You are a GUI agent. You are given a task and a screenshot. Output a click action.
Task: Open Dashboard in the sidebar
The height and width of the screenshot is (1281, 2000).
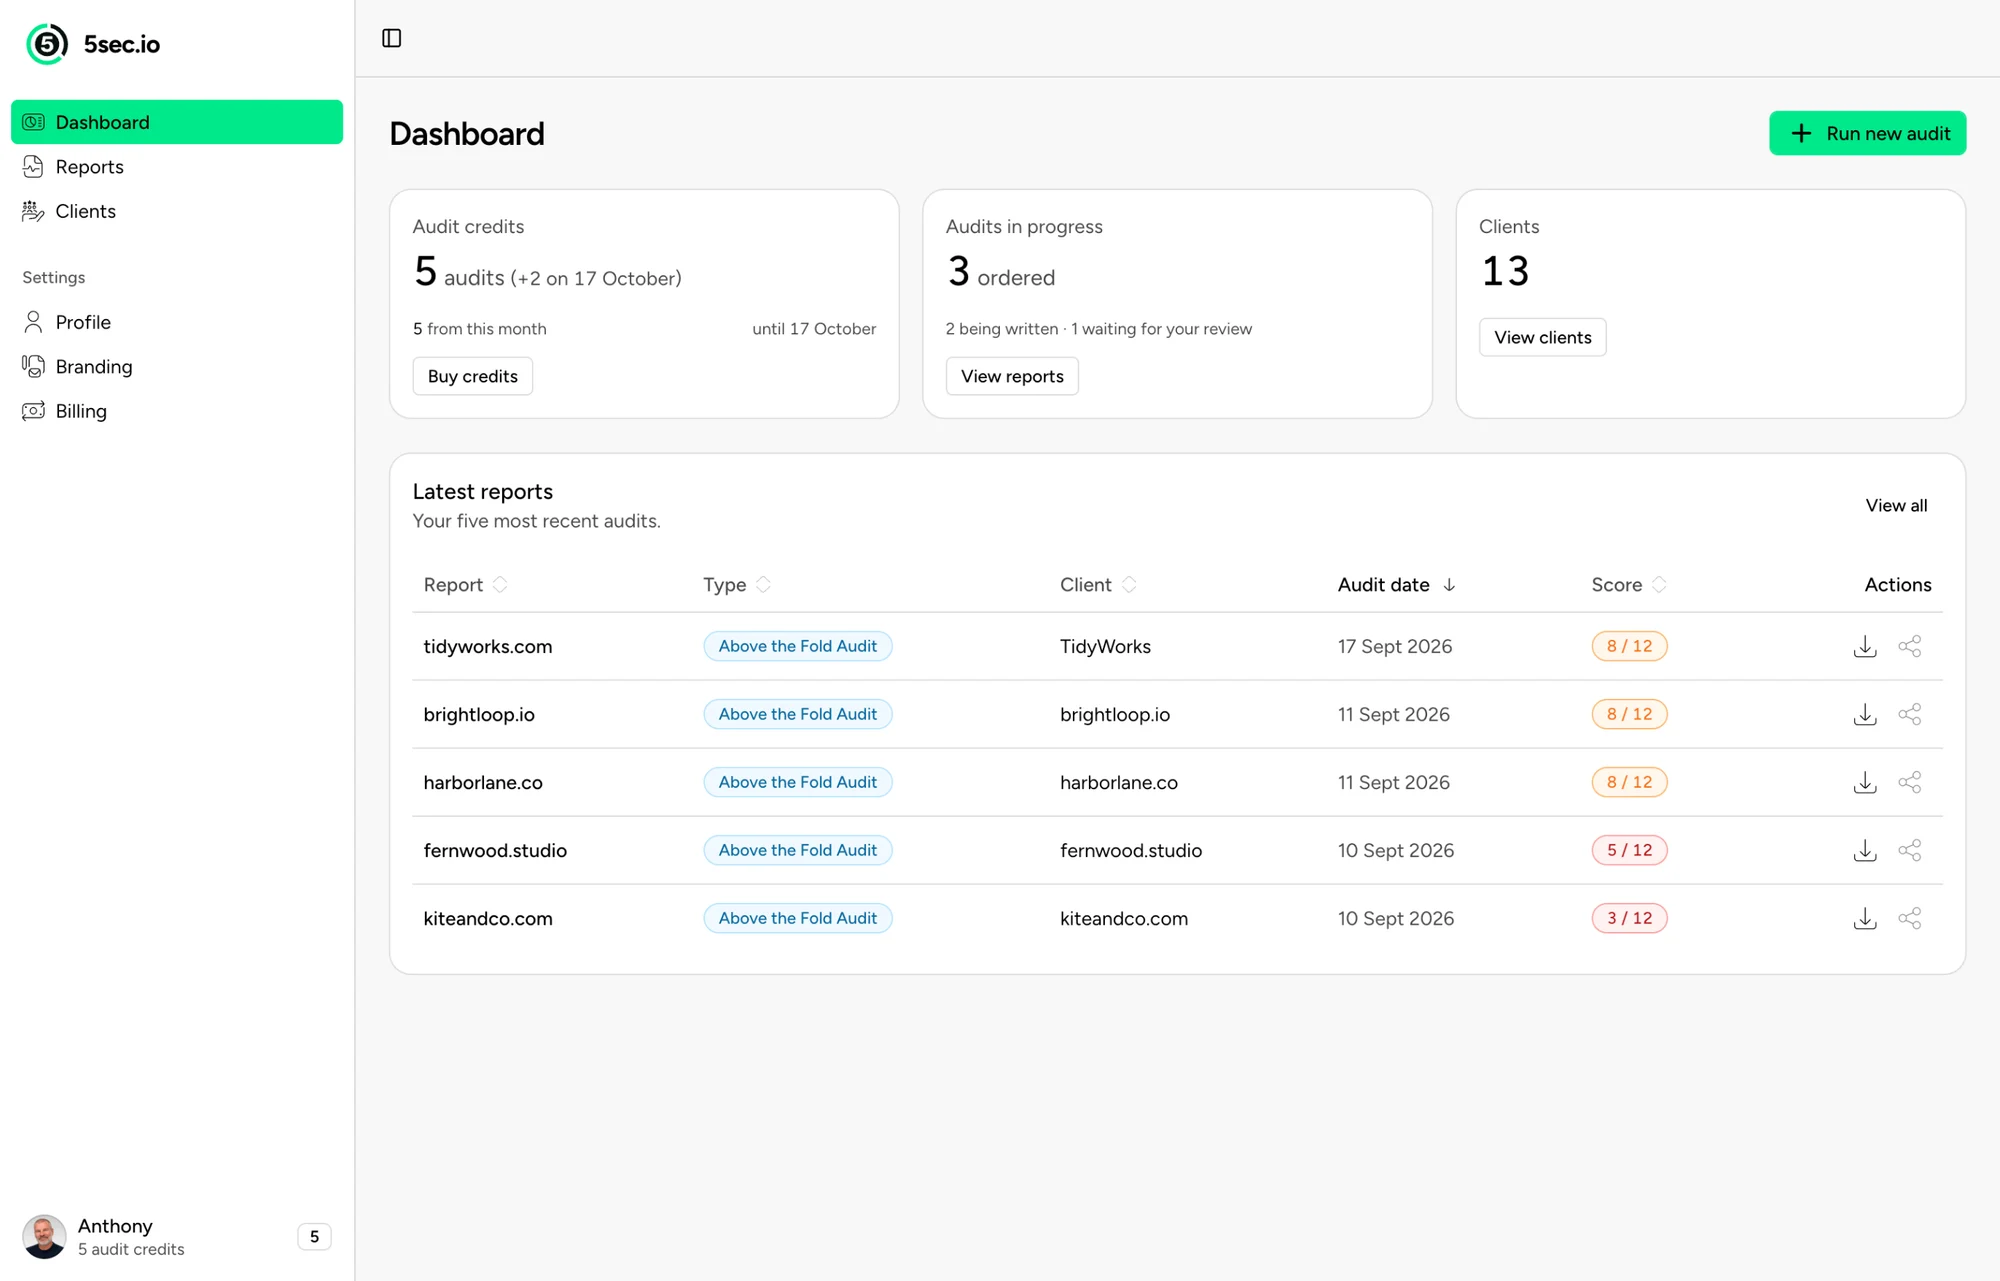pos(177,122)
